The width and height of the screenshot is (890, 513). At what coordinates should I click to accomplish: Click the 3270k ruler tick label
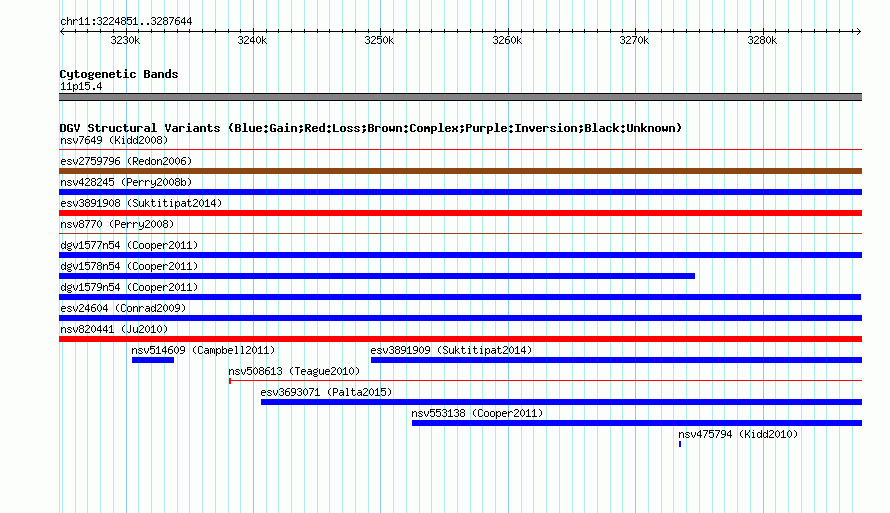(x=634, y=40)
